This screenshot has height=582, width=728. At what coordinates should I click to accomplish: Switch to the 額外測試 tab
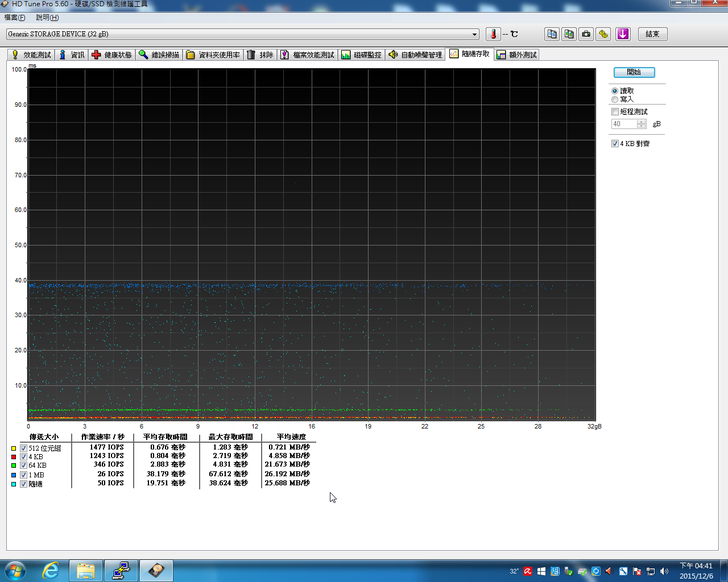pyautogui.click(x=517, y=55)
